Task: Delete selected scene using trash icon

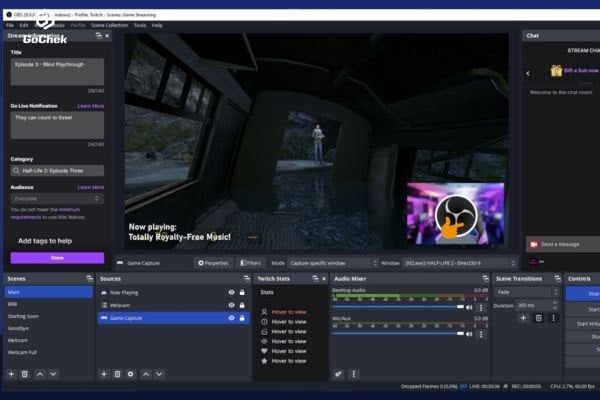Action: [25, 373]
